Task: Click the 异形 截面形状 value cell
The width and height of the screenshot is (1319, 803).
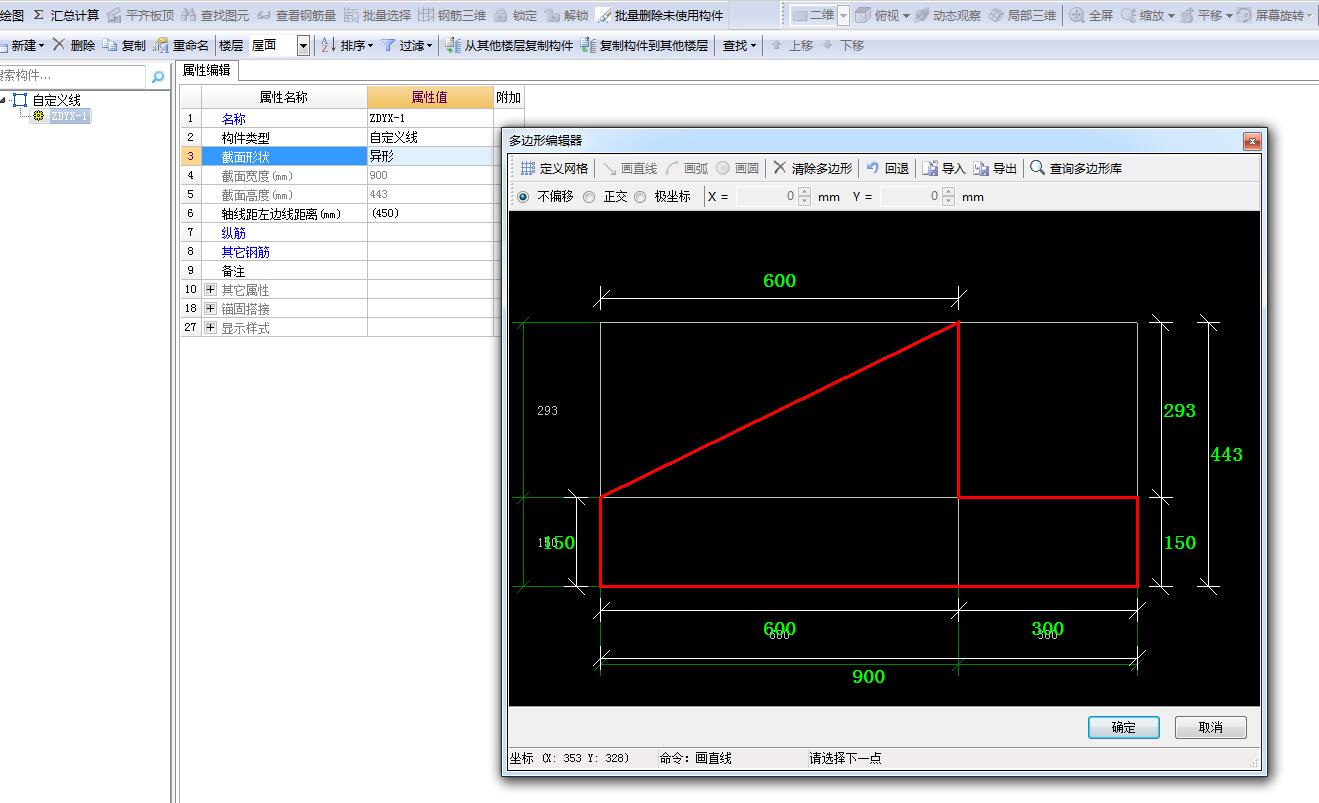Action: point(430,156)
